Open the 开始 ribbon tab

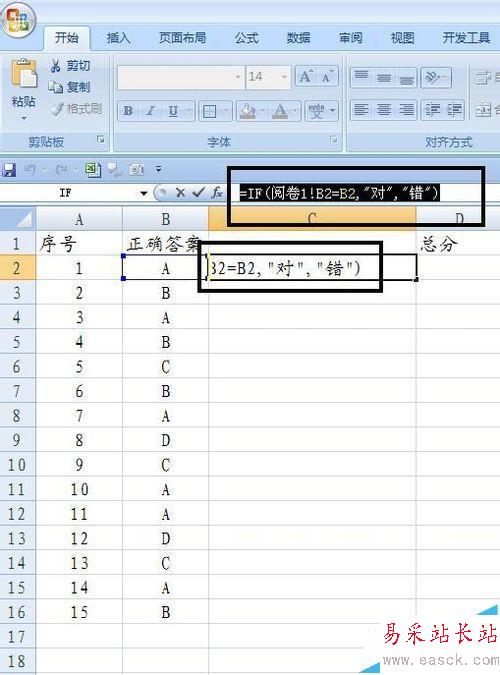66,38
